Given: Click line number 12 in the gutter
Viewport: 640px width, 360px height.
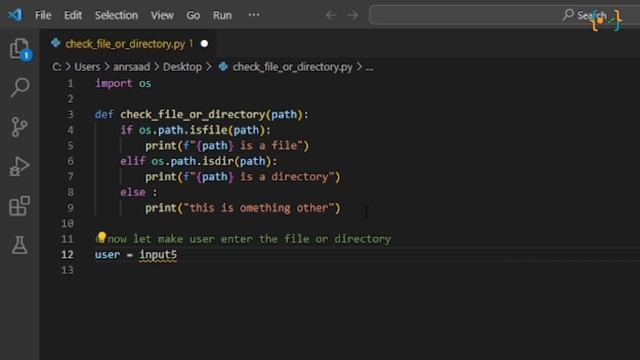Looking at the screenshot, I should pos(67,255).
